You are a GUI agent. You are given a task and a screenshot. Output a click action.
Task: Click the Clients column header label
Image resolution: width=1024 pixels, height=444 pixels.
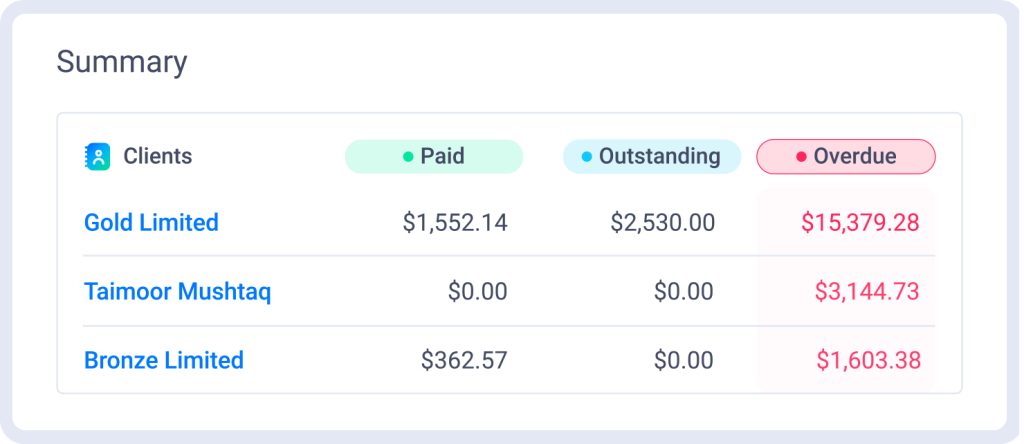point(158,157)
